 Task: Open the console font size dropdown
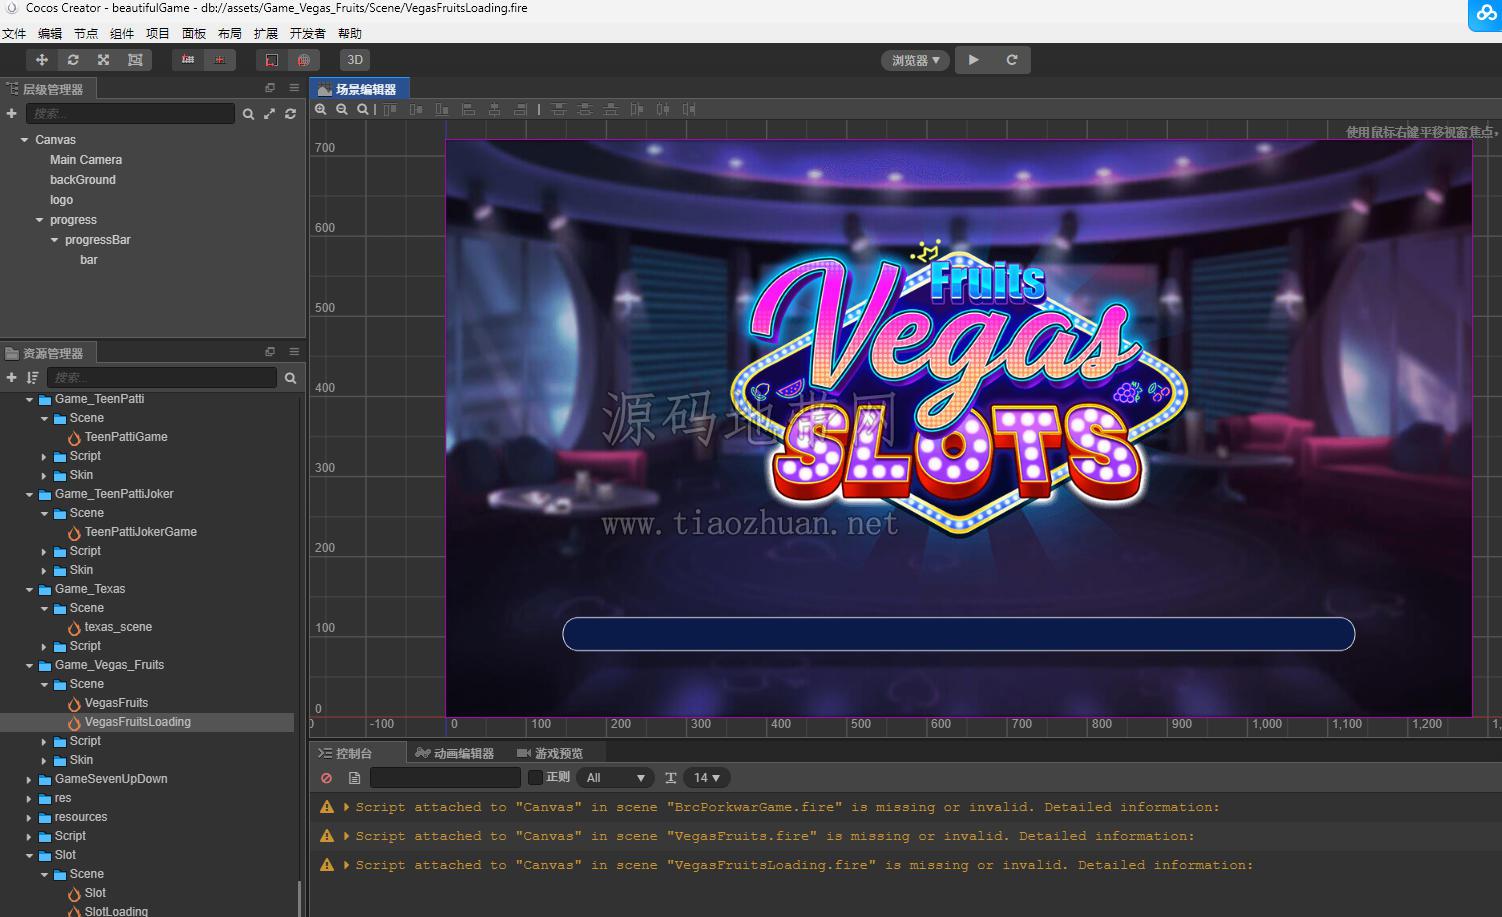pyautogui.click(x=707, y=778)
